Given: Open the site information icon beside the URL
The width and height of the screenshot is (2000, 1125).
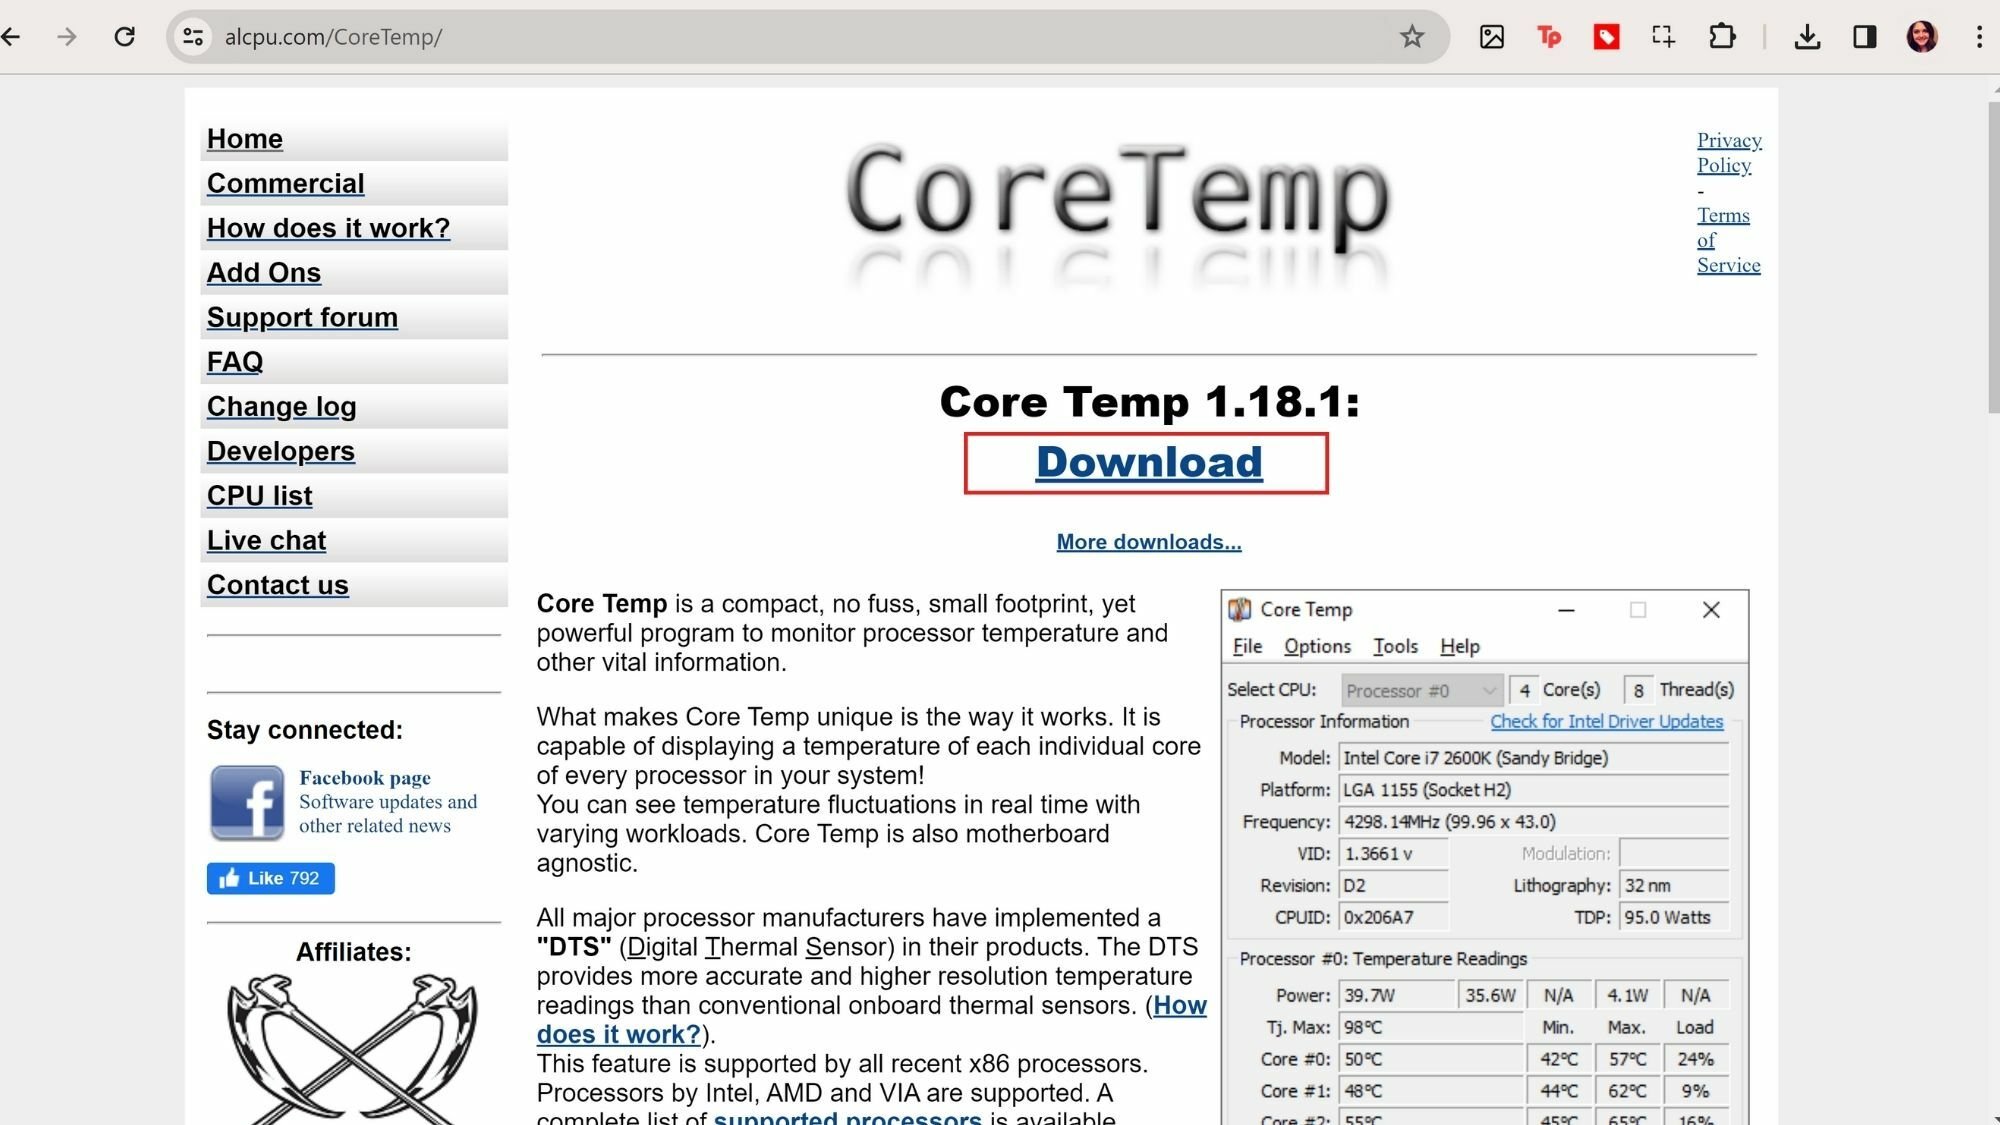Looking at the screenshot, I should tap(193, 37).
